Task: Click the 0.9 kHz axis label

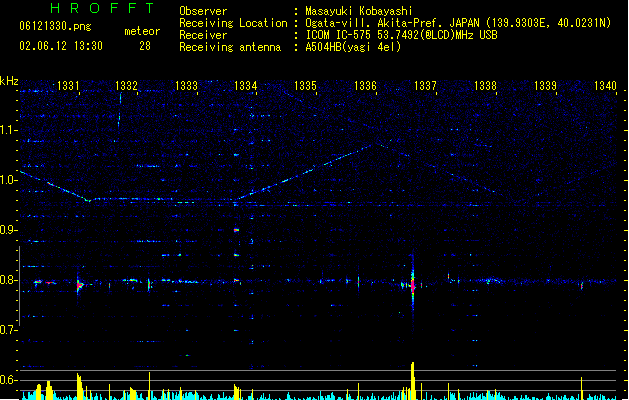Action: pyautogui.click(x=8, y=230)
